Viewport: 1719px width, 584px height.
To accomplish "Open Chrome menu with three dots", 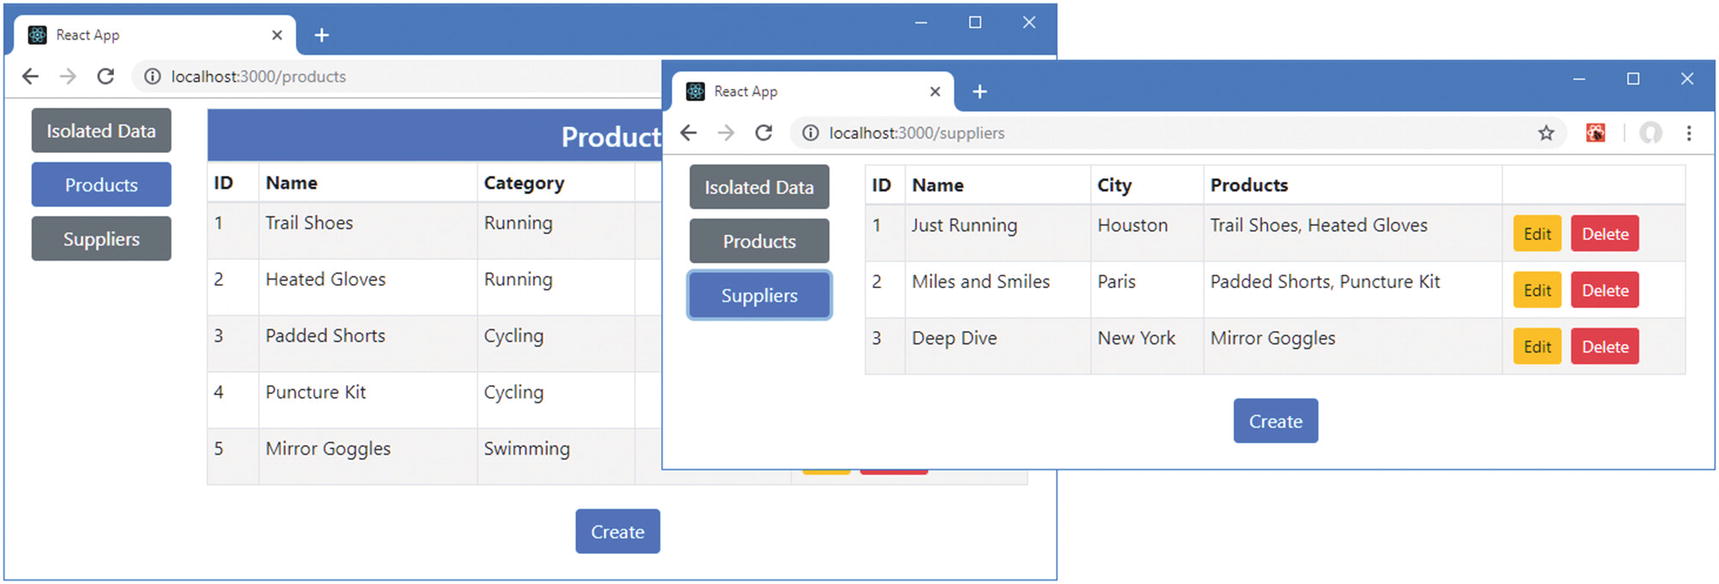I will 1689,133.
